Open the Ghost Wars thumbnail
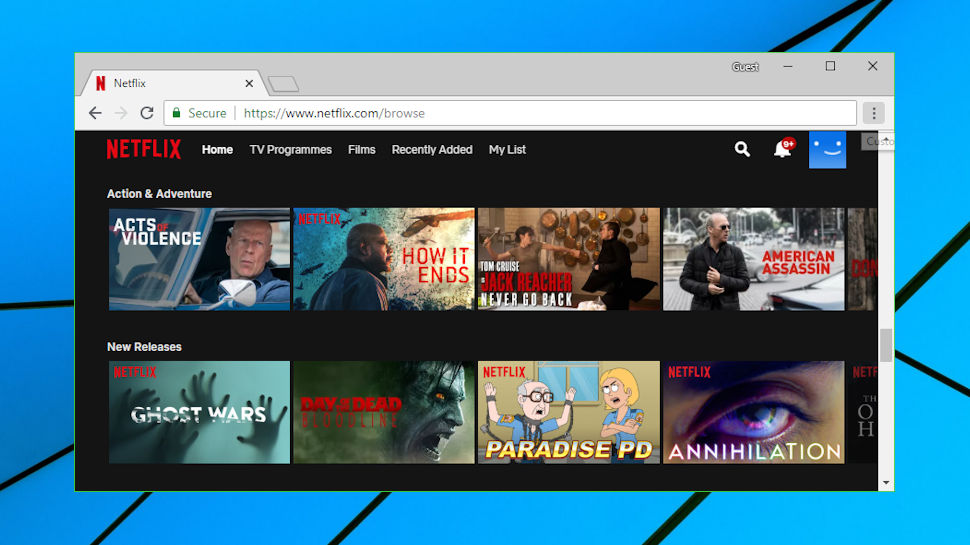The width and height of the screenshot is (970, 545). tap(199, 412)
